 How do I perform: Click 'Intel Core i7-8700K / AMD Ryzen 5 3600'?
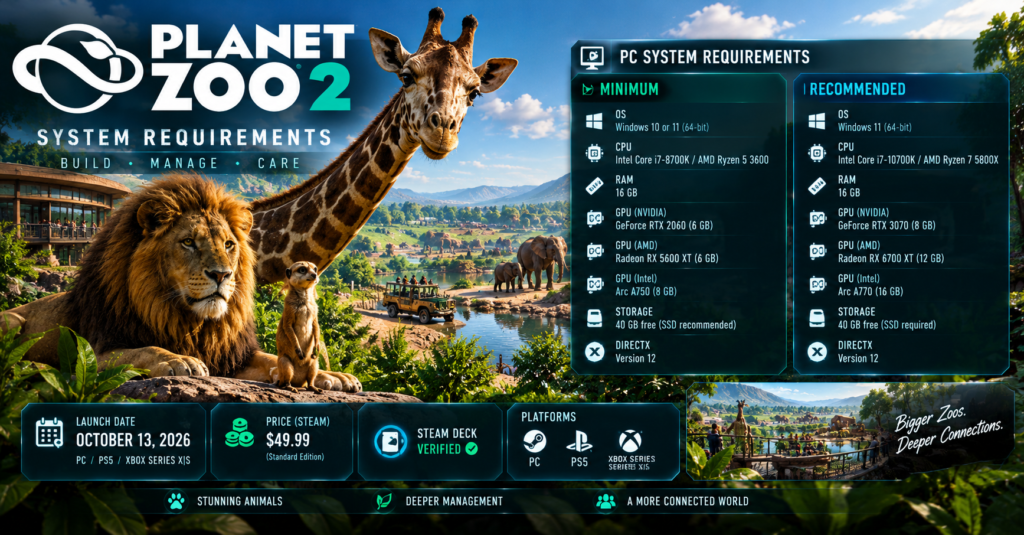pyautogui.click(x=692, y=160)
